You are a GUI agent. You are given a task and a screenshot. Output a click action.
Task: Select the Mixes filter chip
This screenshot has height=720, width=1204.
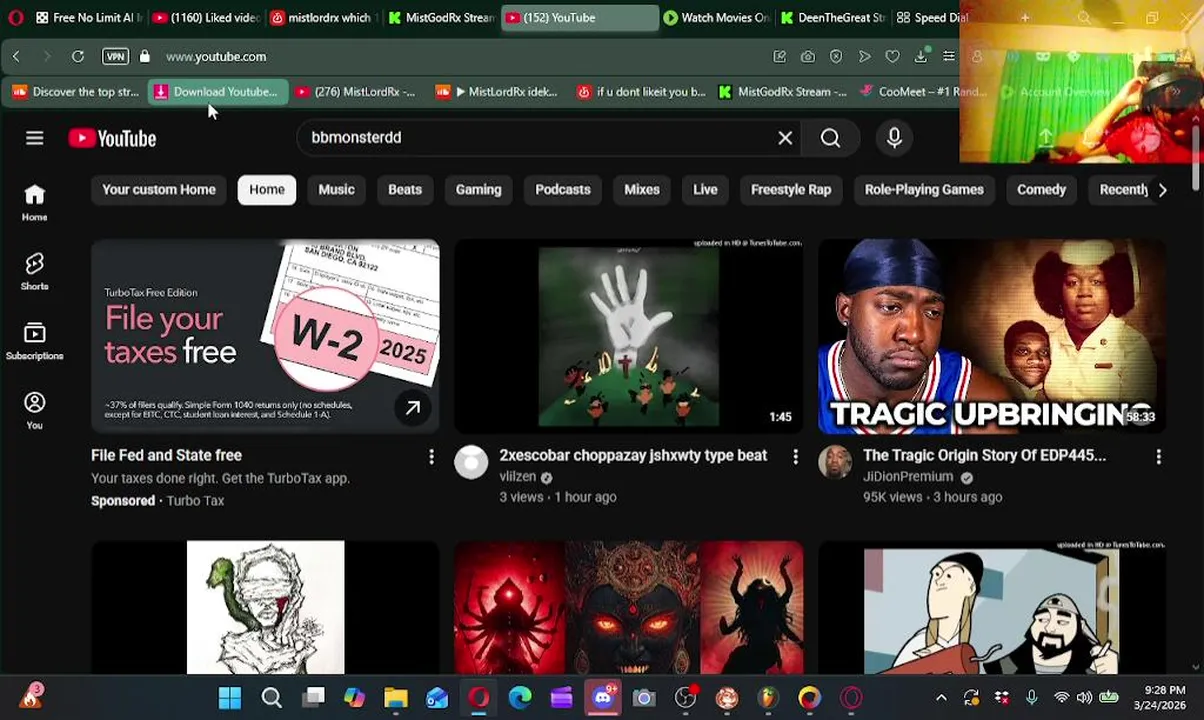point(642,189)
